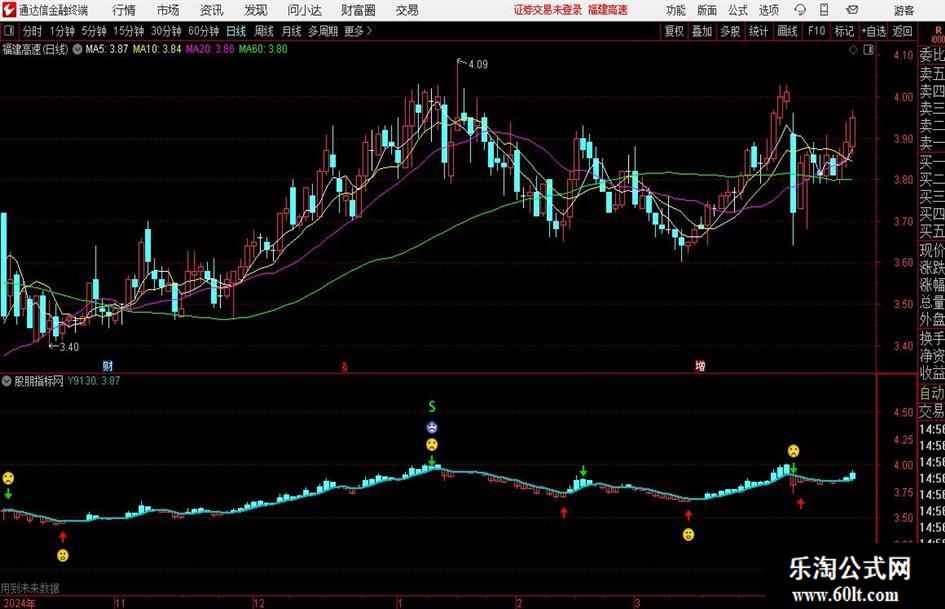
Task: Select the 多周期 multi-period tab
Action: 322,31
